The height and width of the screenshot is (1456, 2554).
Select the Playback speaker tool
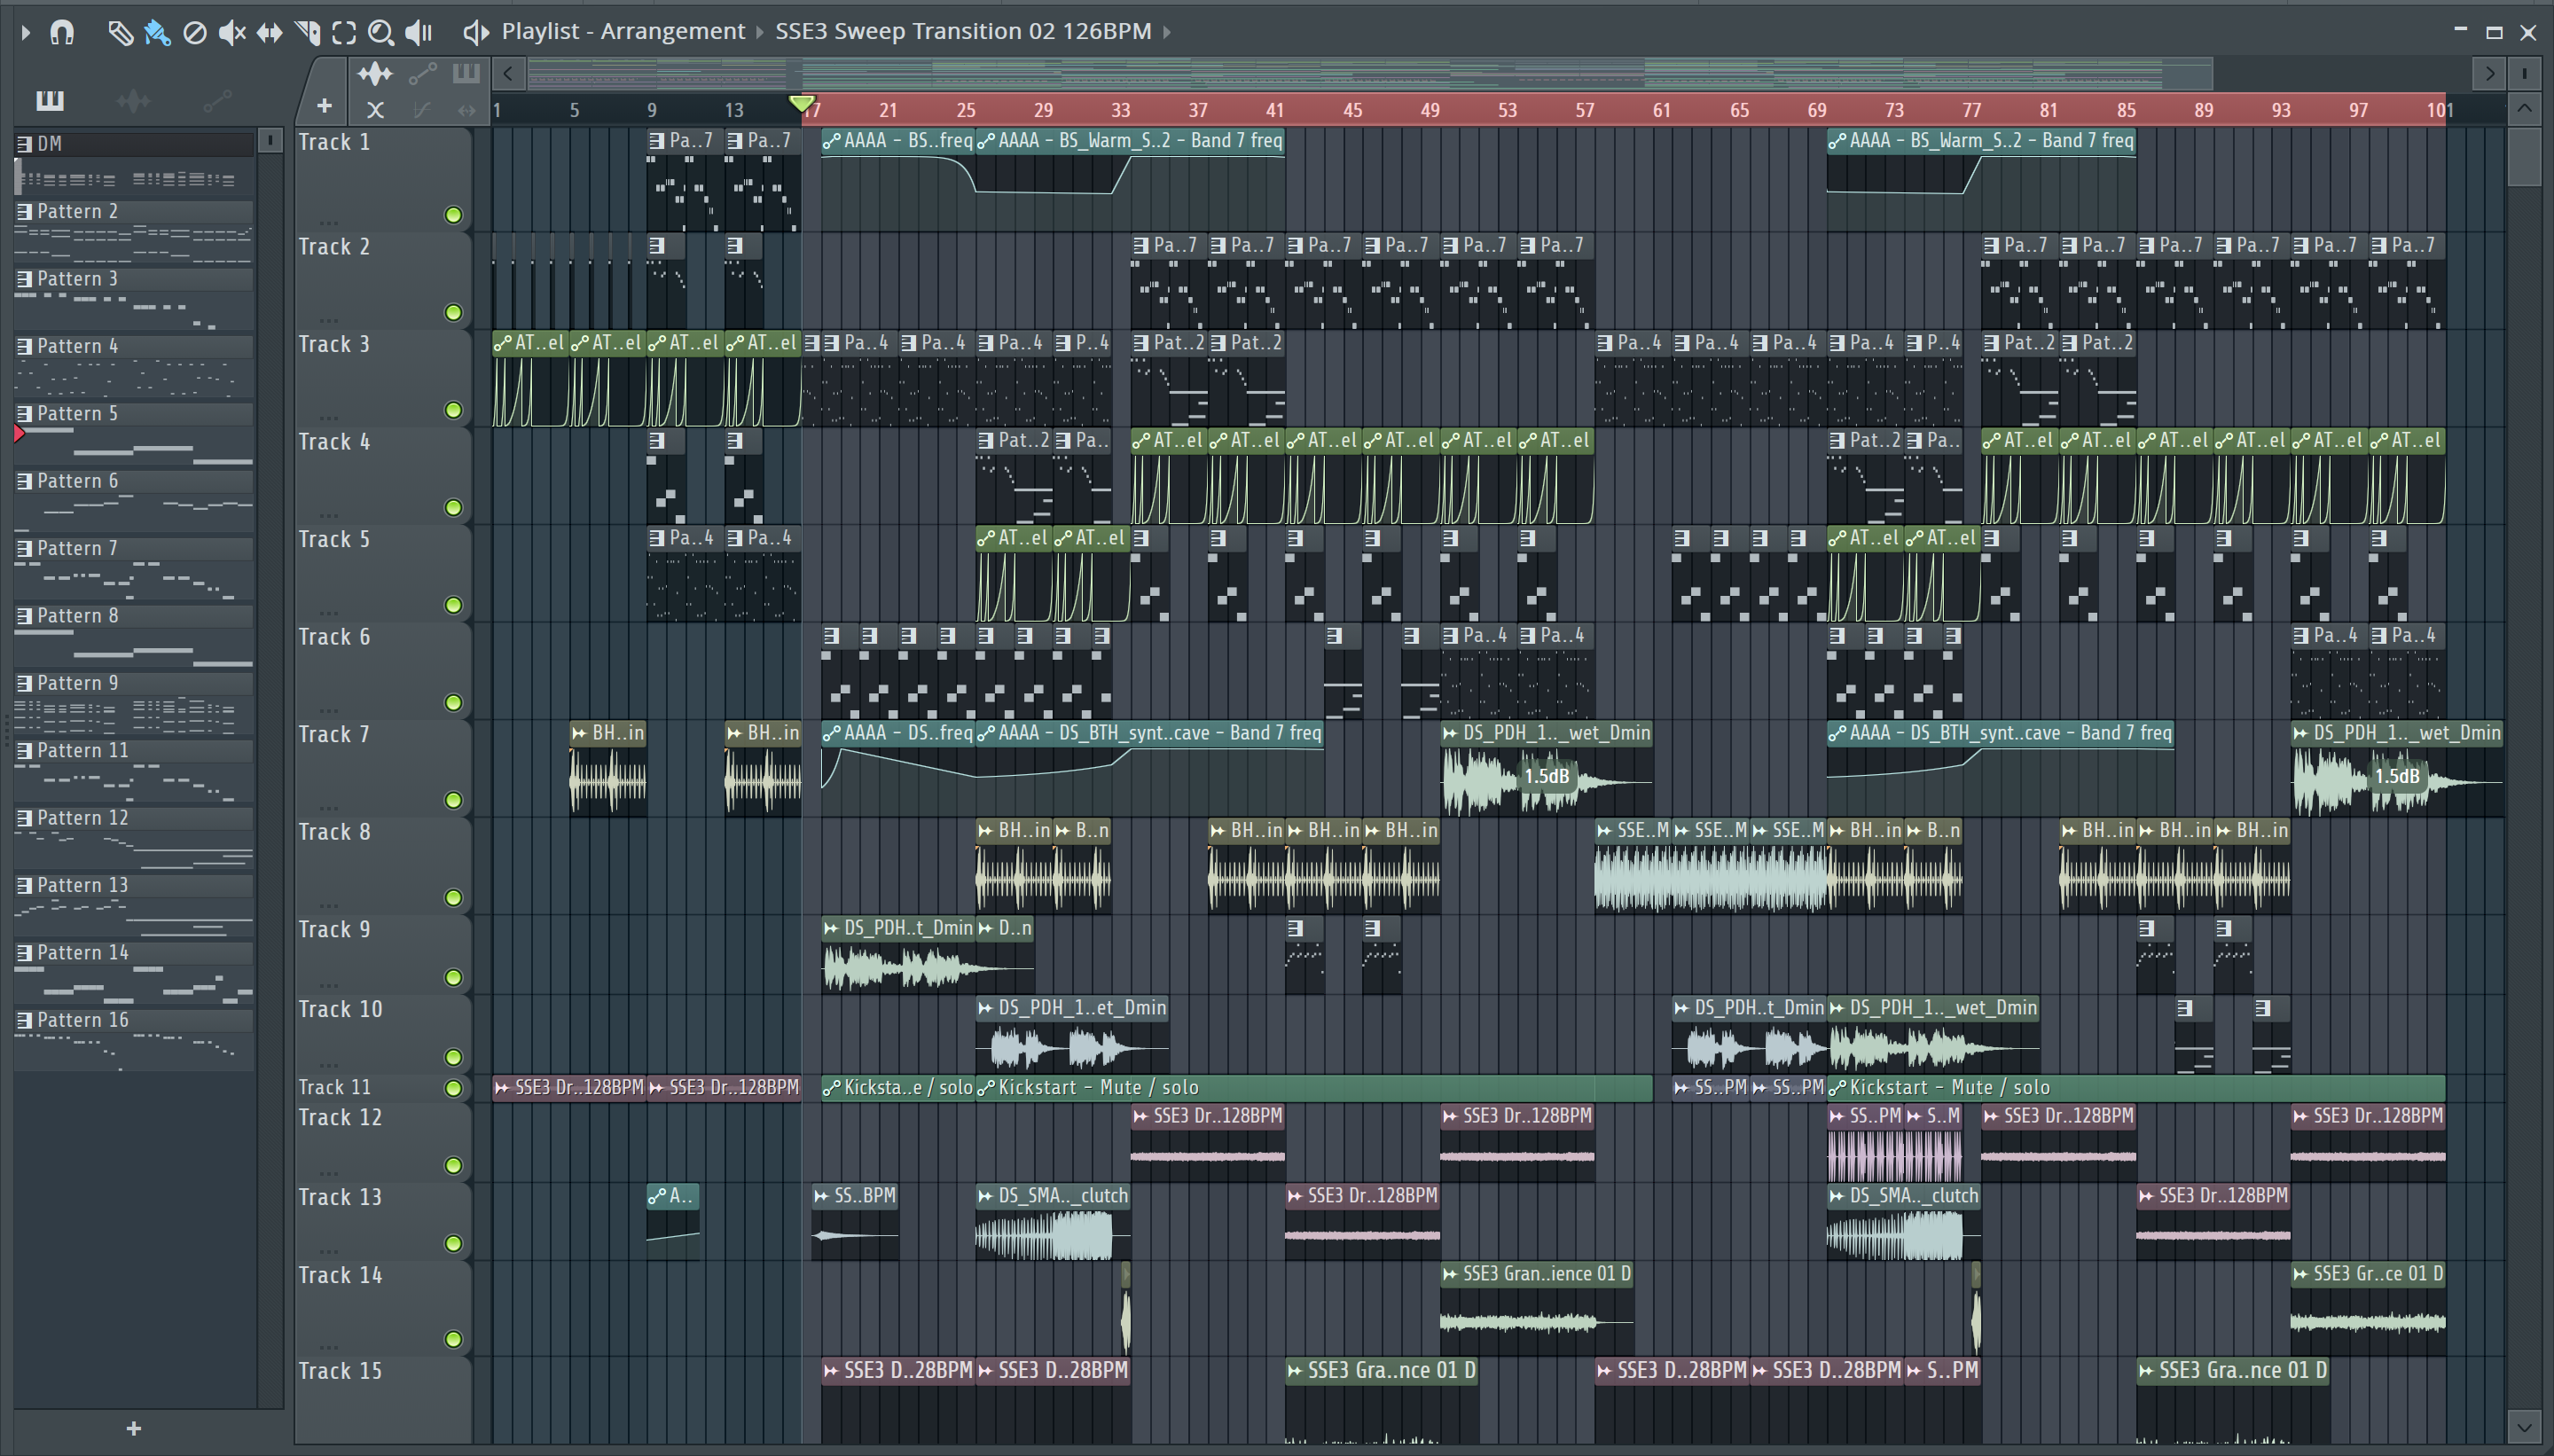[418, 33]
